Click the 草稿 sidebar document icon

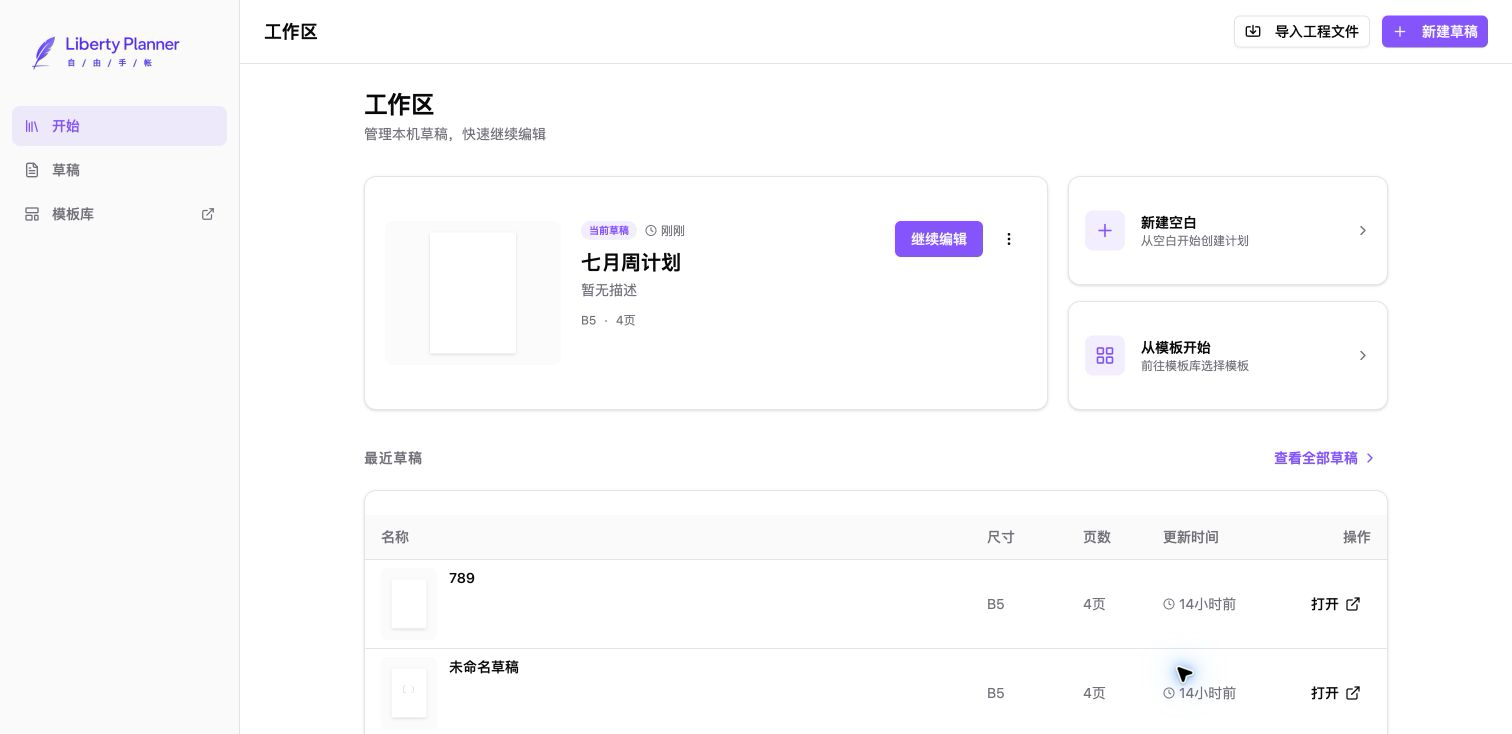click(x=32, y=170)
